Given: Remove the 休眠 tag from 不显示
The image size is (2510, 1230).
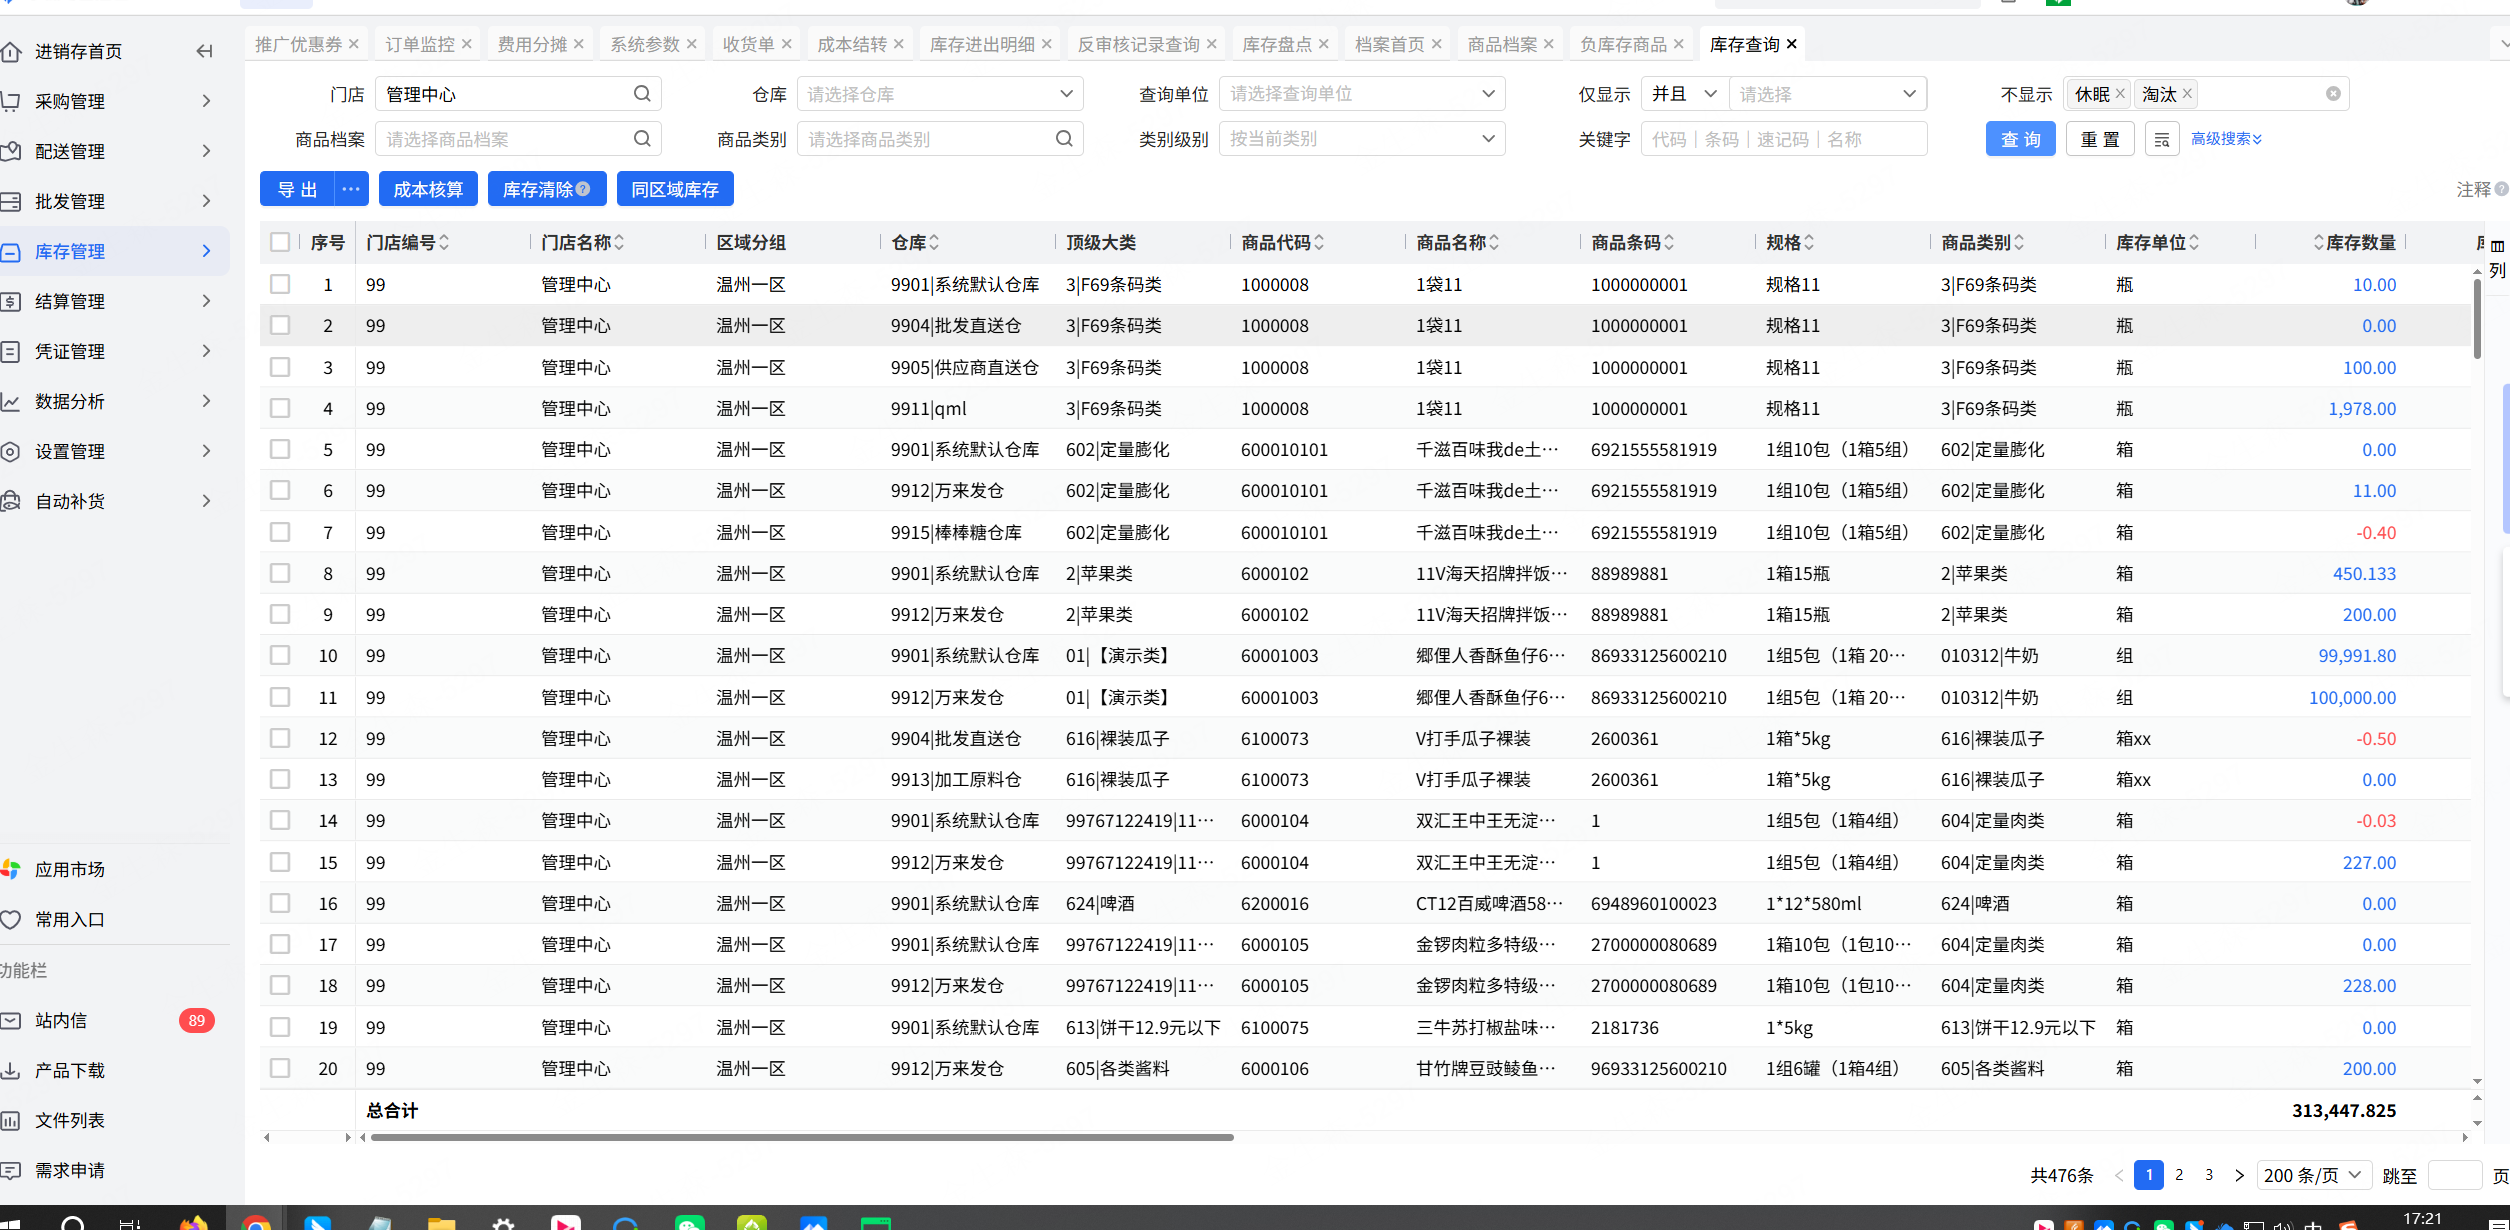Looking at the screenshot, I should (2120, 94).
